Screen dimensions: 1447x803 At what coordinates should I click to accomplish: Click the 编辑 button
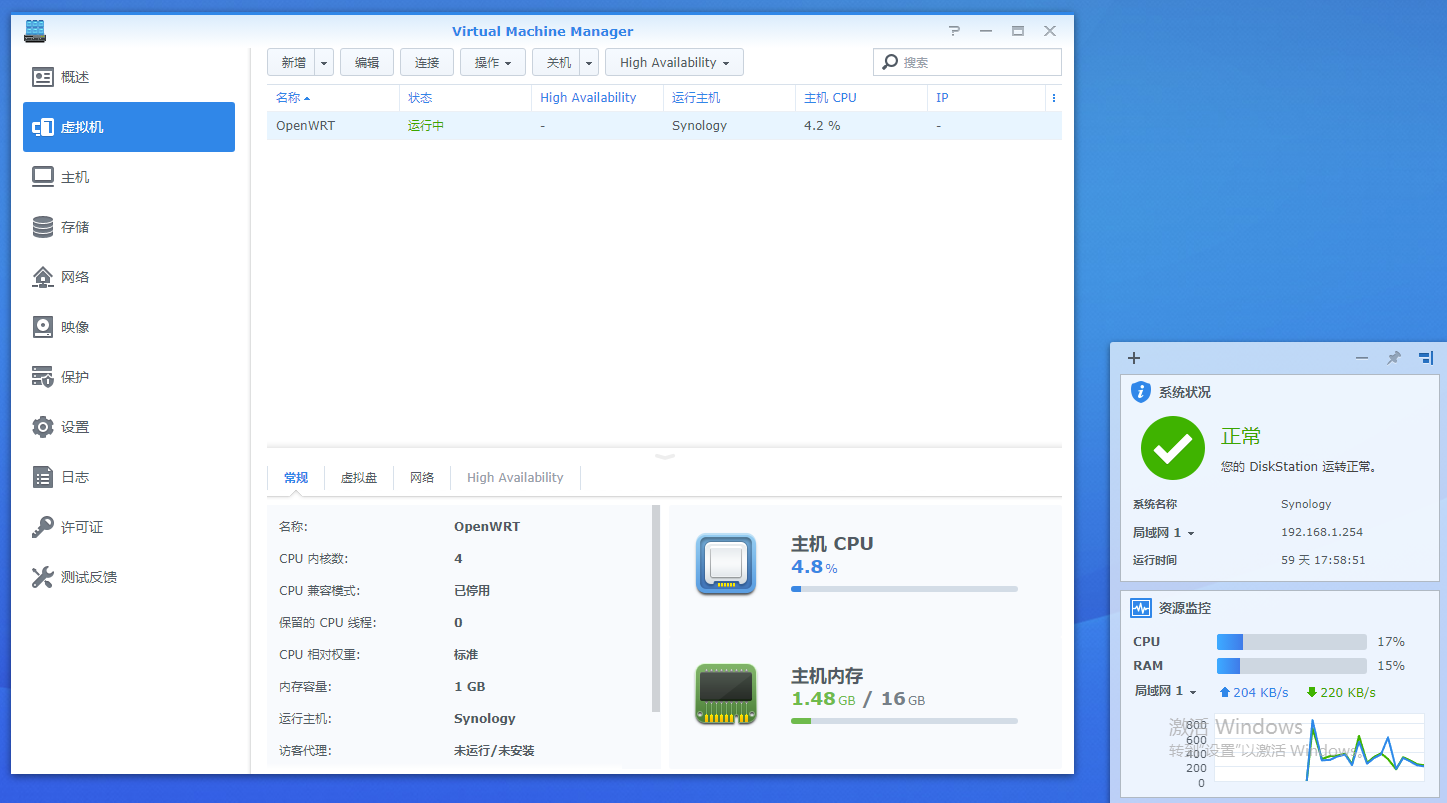click(x=367, y=62)
